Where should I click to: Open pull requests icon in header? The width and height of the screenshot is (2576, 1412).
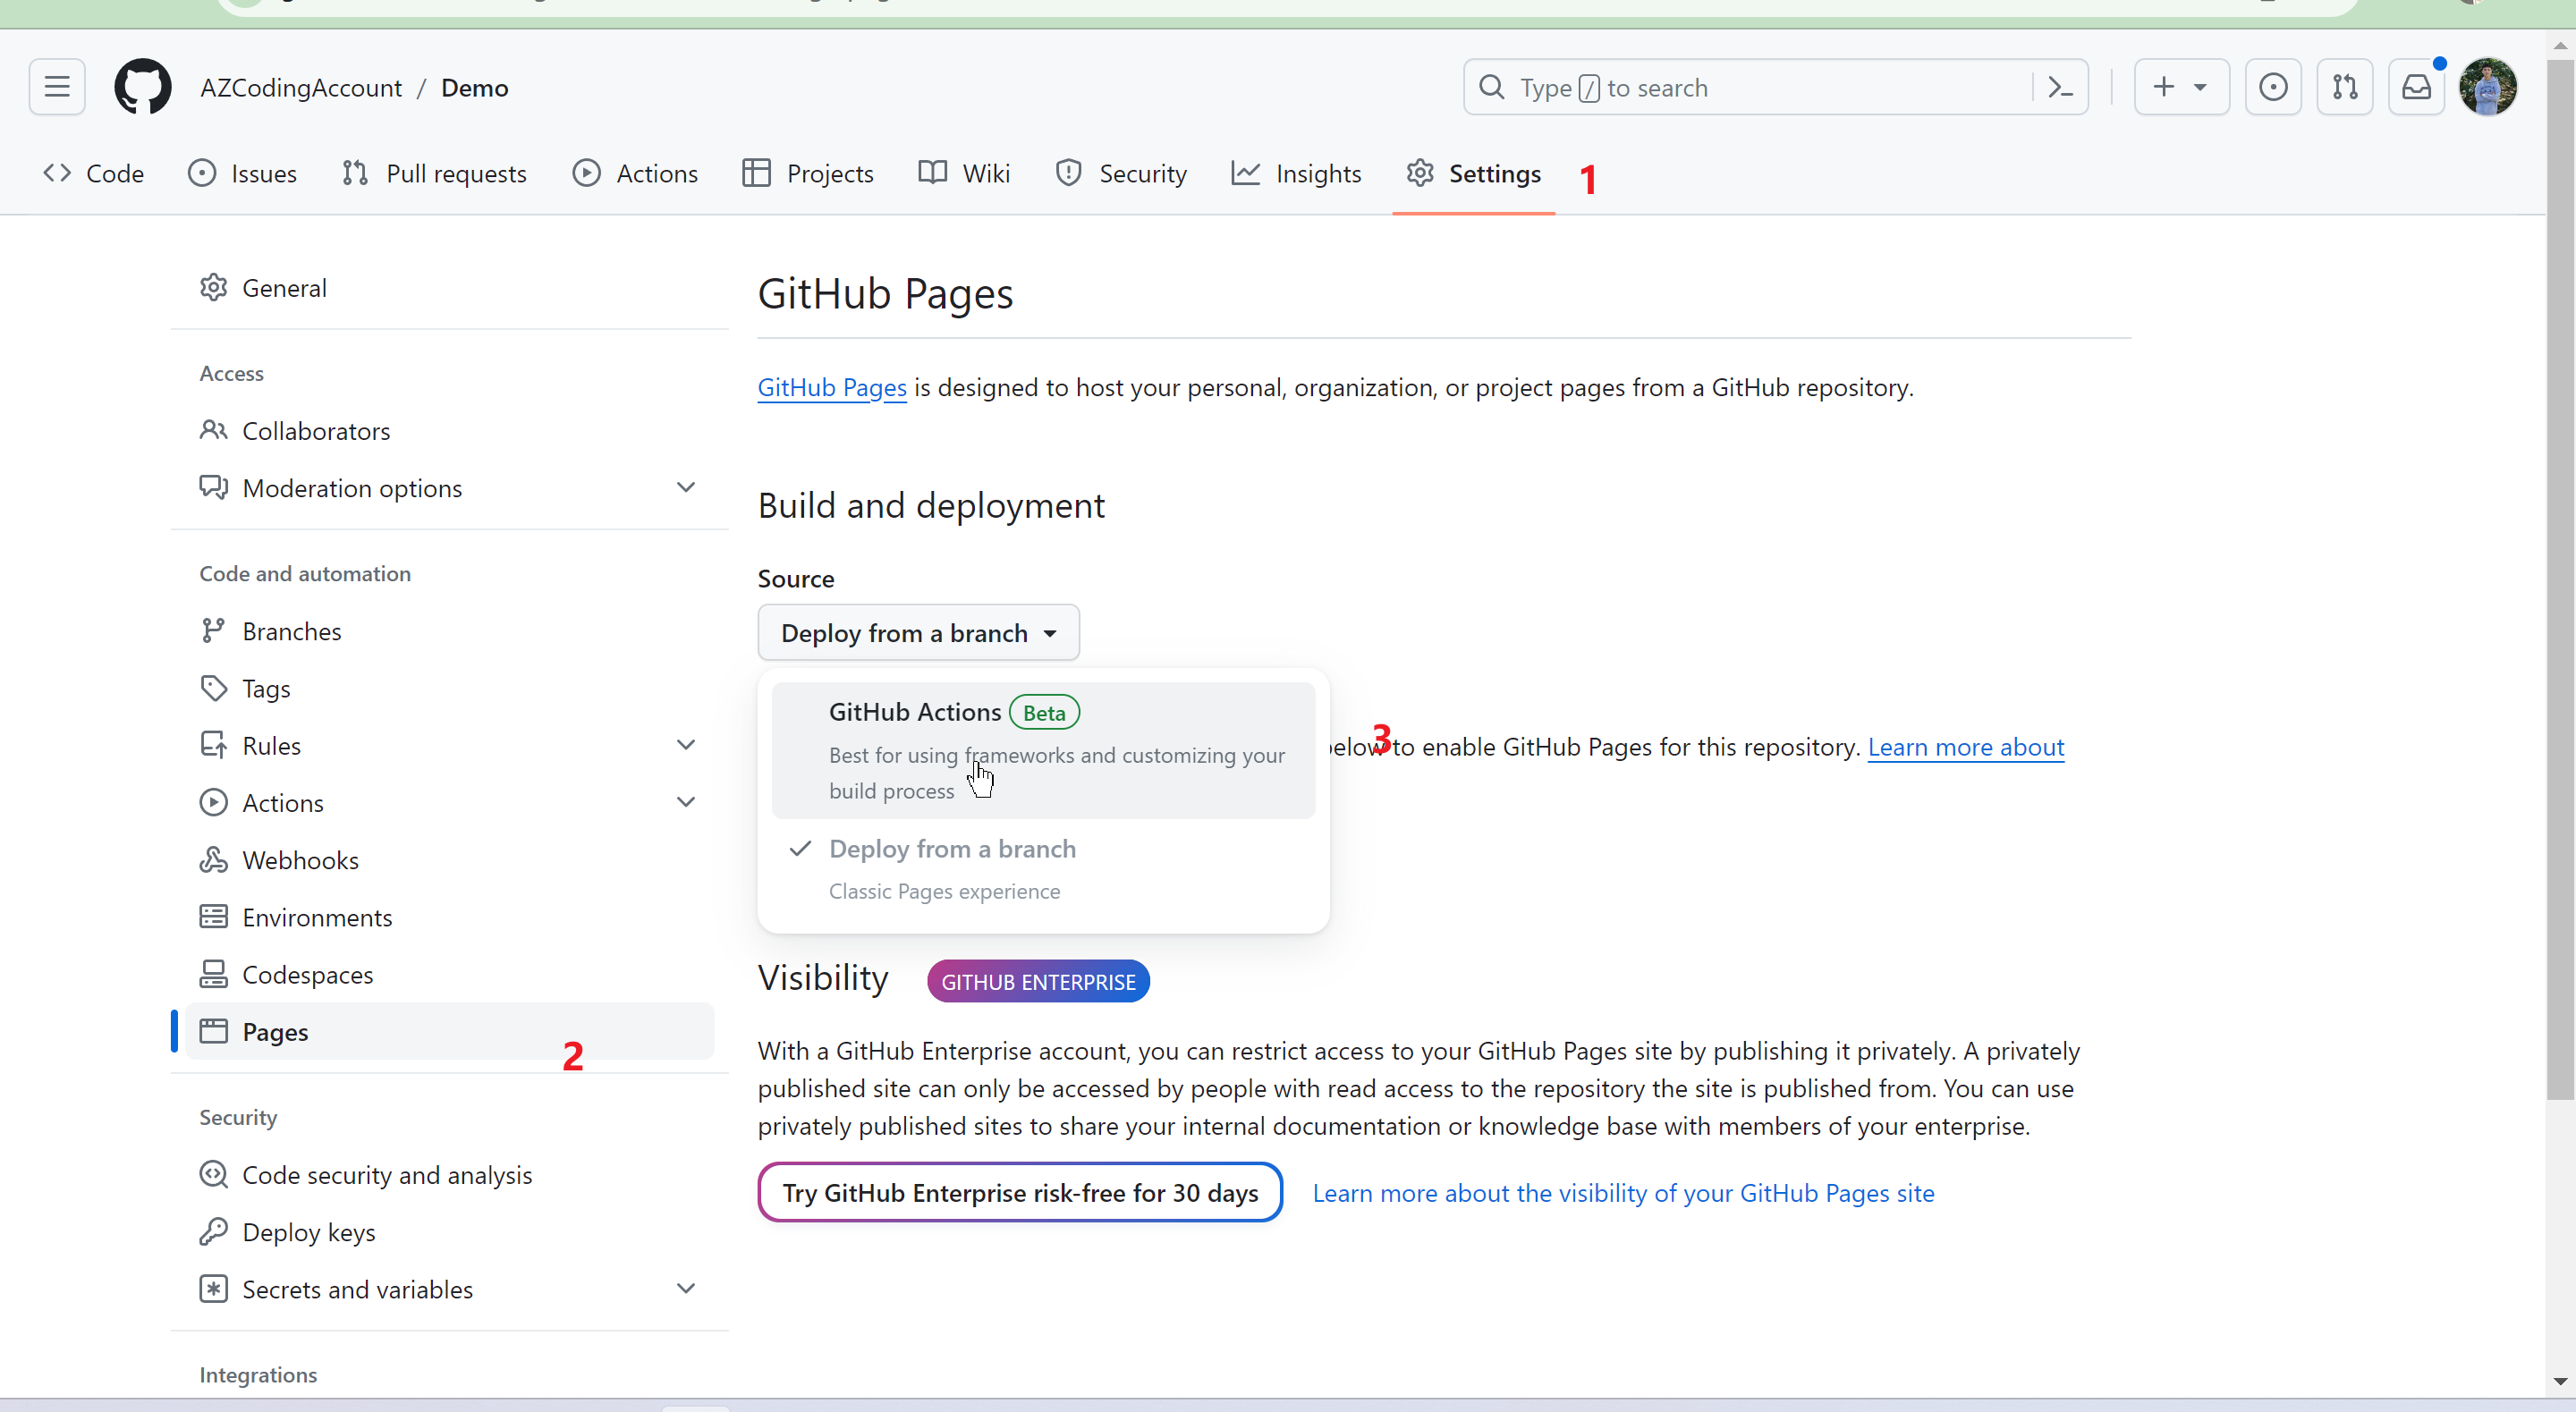pos(2344,87)
